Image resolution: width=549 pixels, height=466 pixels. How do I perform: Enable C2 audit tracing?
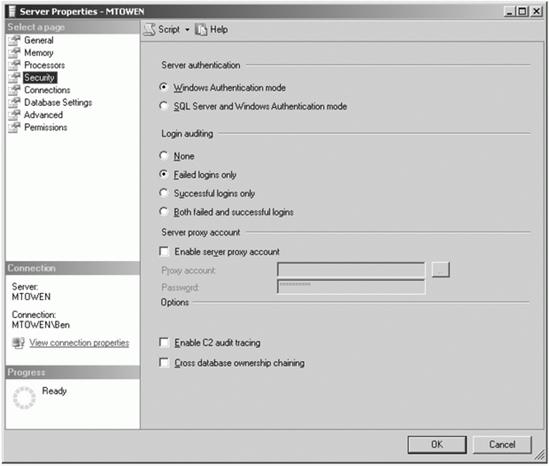(x=164, y=342)
